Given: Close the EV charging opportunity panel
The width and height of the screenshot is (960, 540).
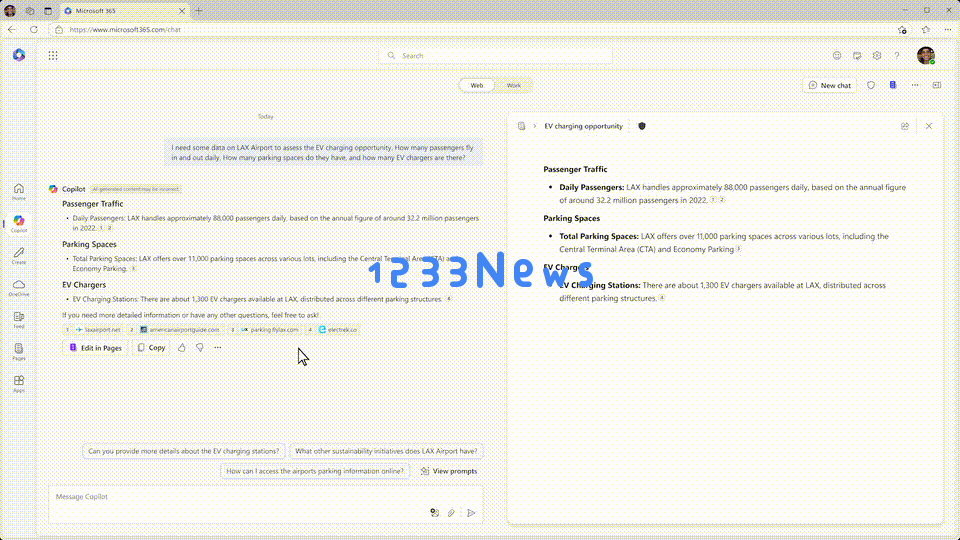Looking at the screenshot, I should [929, 126].
